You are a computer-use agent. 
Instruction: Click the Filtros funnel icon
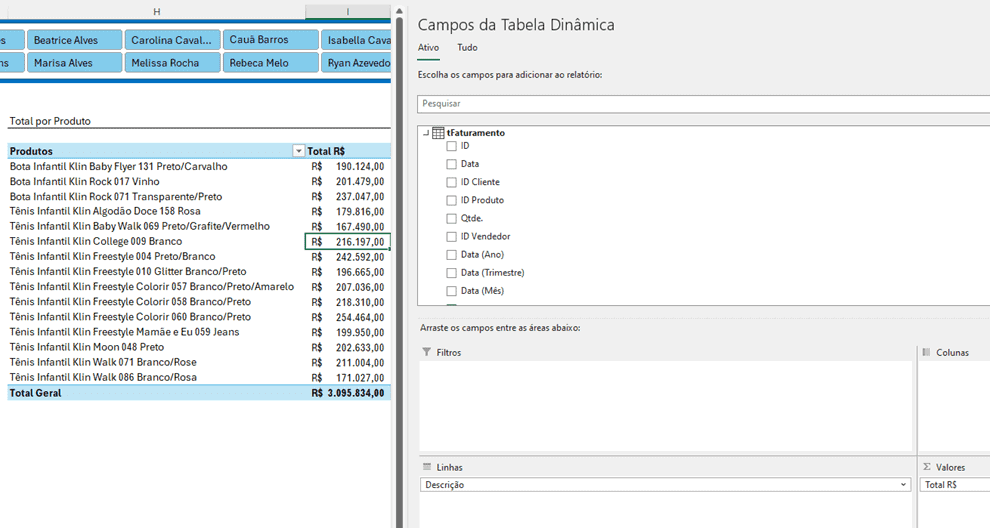coord(427,352)
